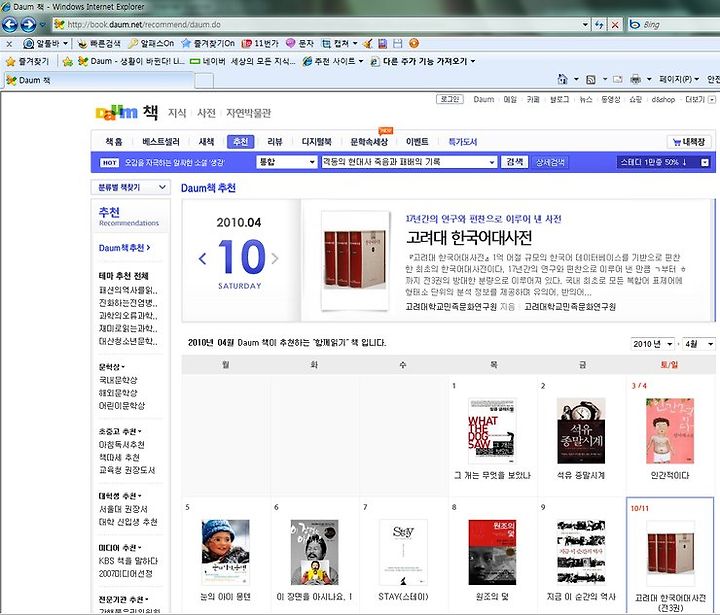Open the address bar history dropdown
This screenshot has width=720, height=615.
(x=585, y=25)
